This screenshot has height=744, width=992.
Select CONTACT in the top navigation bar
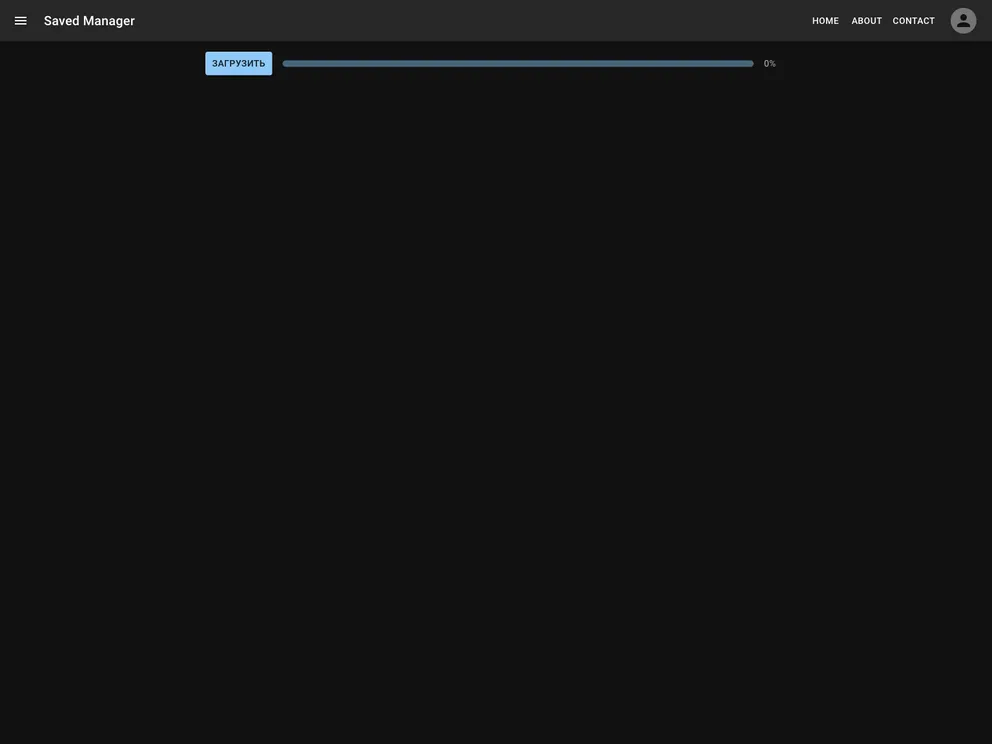click(x=913, y=21)
